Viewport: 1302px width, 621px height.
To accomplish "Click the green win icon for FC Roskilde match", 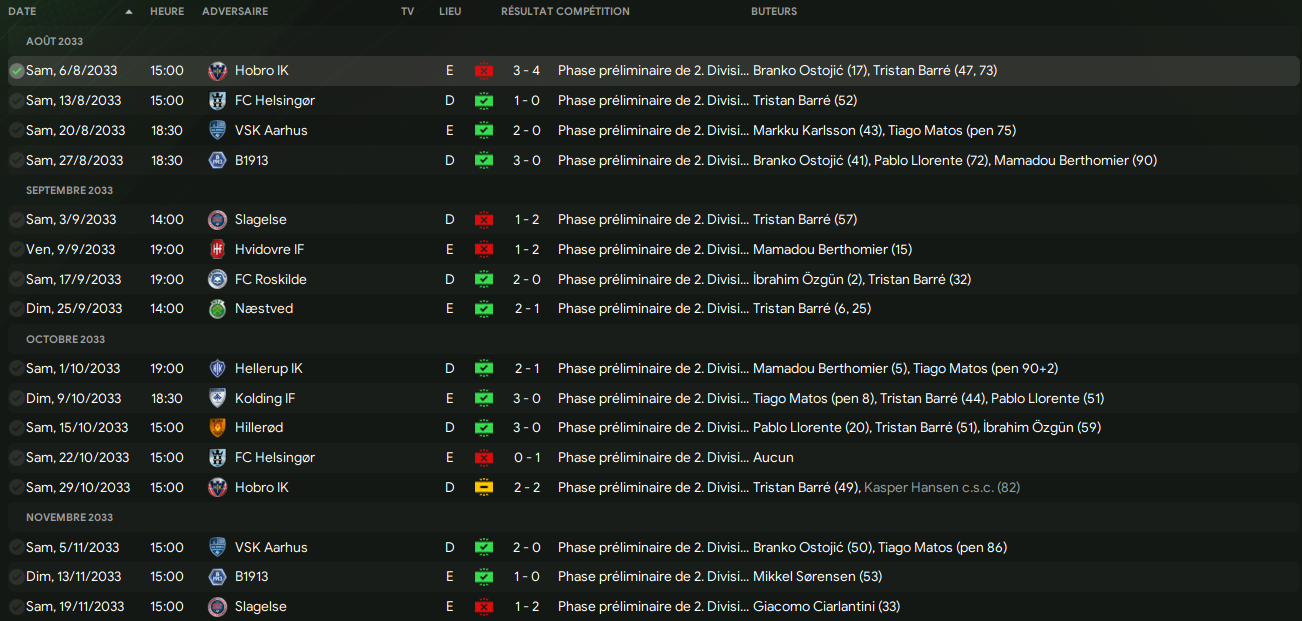I will (484, 280).
